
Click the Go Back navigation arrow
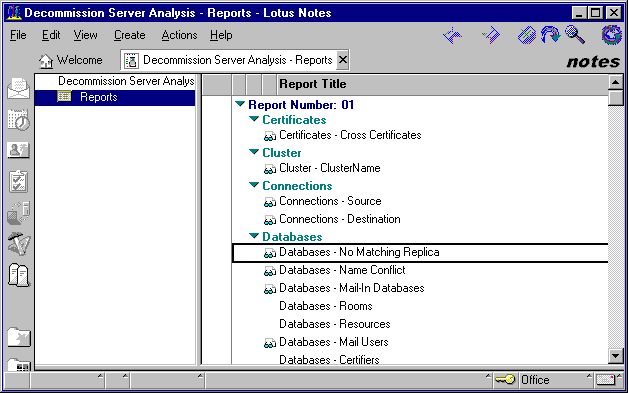click(x=453, y=35)
